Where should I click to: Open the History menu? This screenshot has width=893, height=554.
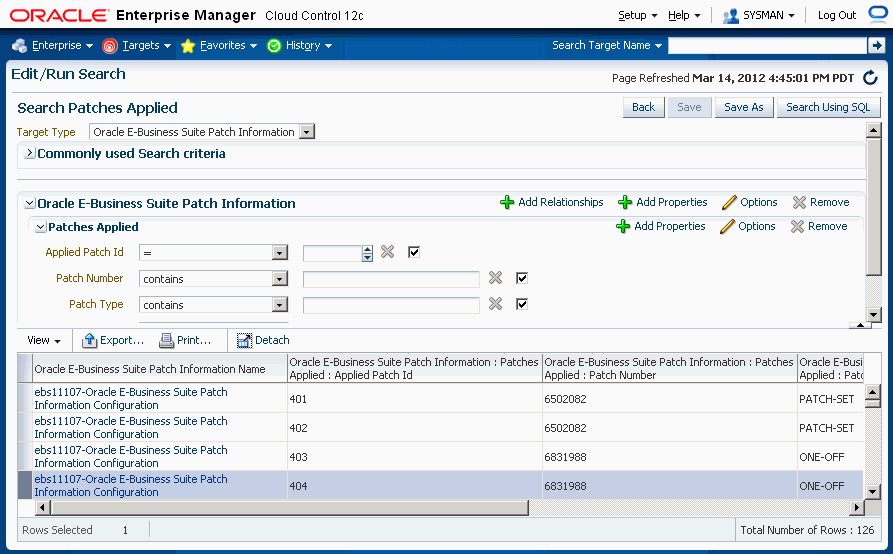pyautogui.click(x=300, y=46)
